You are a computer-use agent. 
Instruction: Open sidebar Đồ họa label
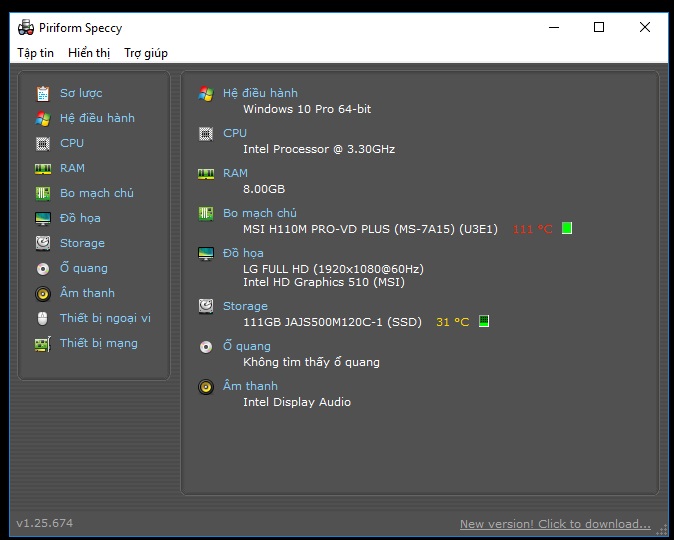80,218
